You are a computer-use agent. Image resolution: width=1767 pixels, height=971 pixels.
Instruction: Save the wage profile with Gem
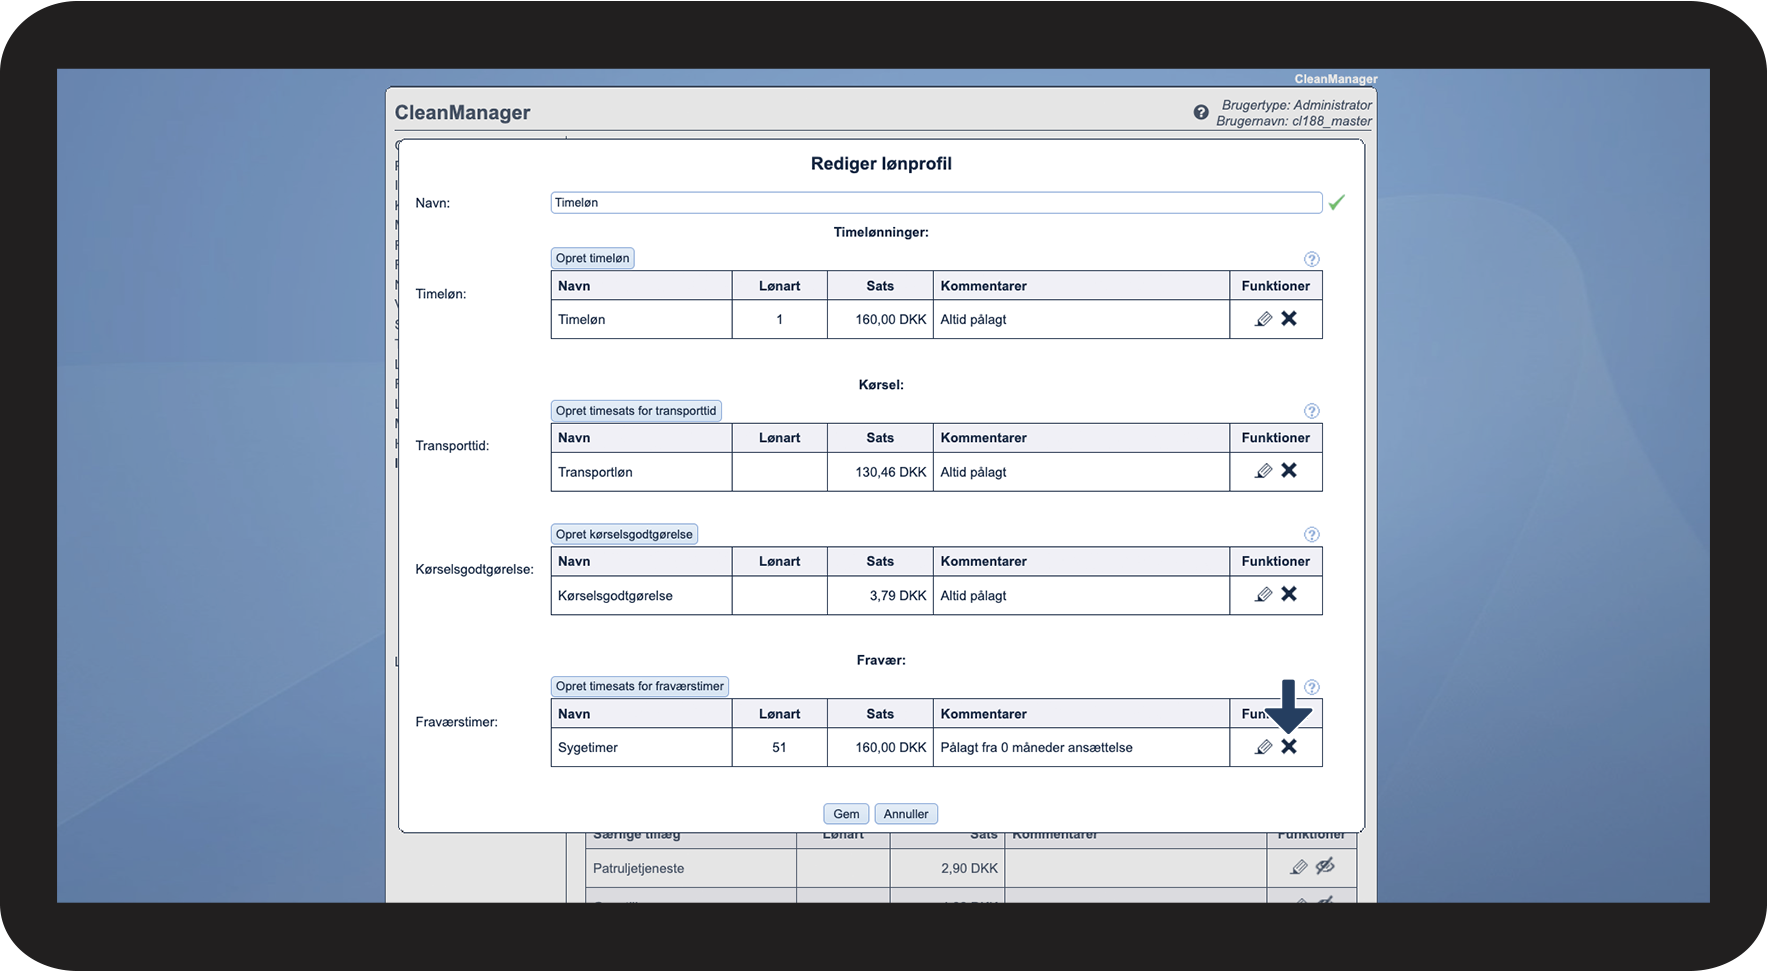tap(846, 814)
